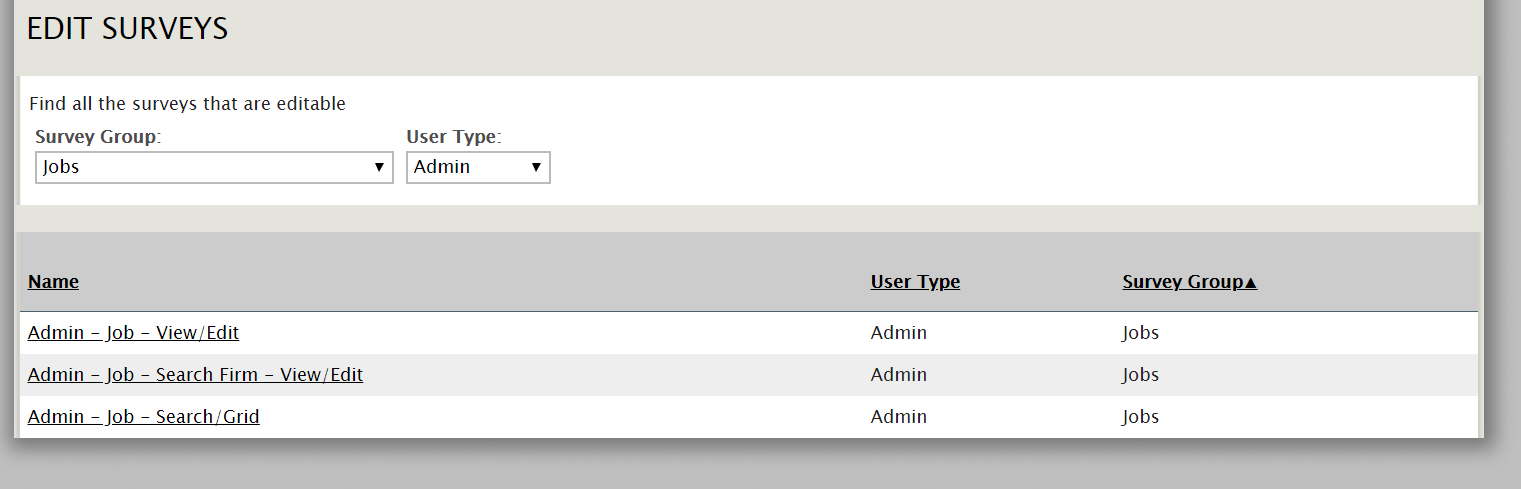Sort by the User Type column header
The width and height of the screenshot is (1521, 489).
click(915, 282)
